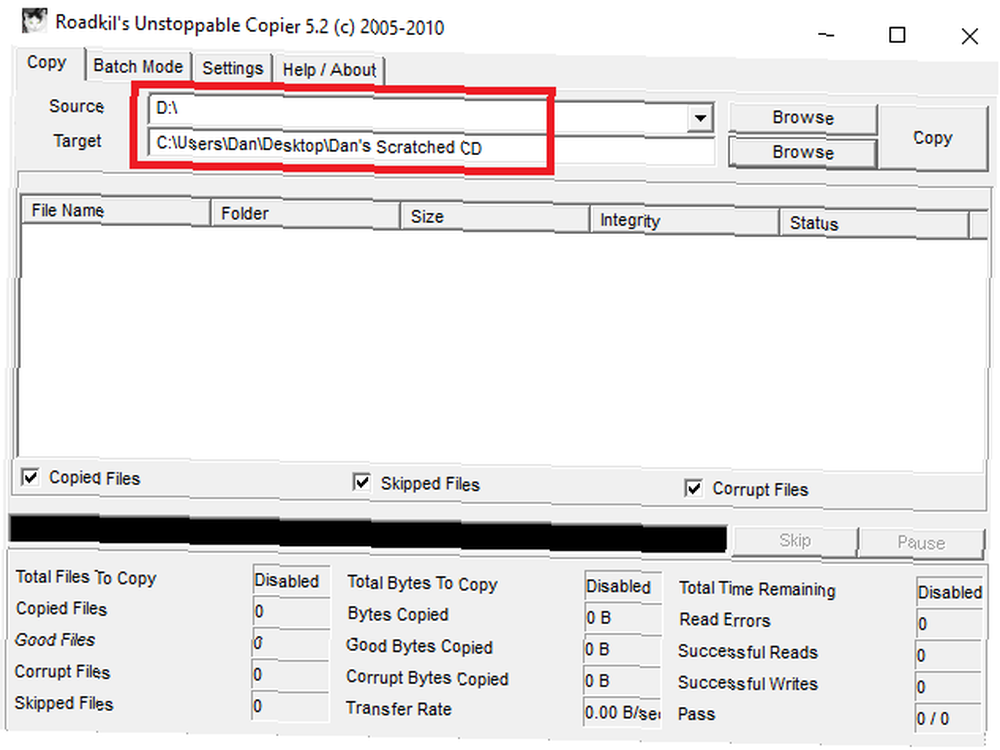Sort by File Name column header
Viewport: 1000px width, 750px height.
(115, 211)
